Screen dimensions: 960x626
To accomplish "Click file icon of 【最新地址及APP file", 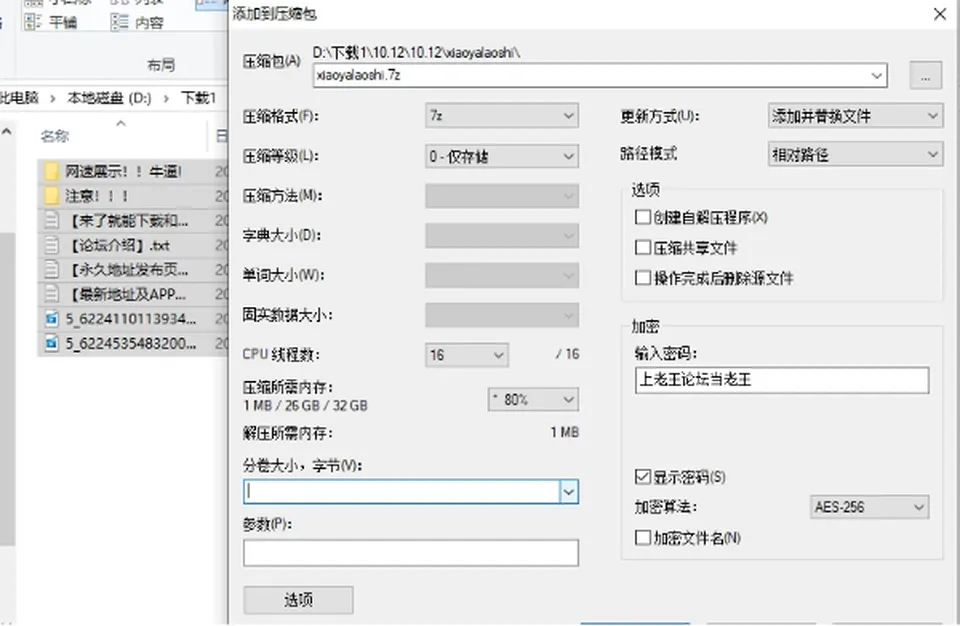I will click(52, 295).
